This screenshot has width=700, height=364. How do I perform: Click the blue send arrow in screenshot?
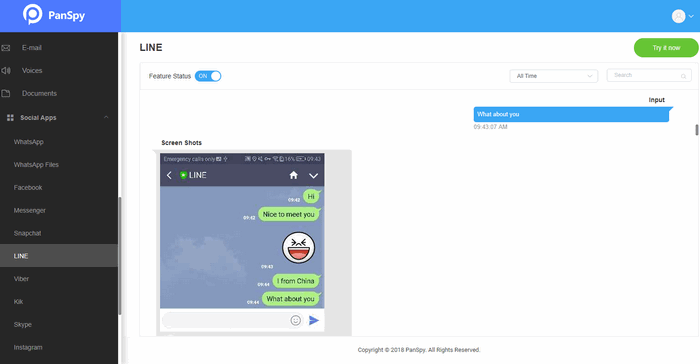[314, 320]
